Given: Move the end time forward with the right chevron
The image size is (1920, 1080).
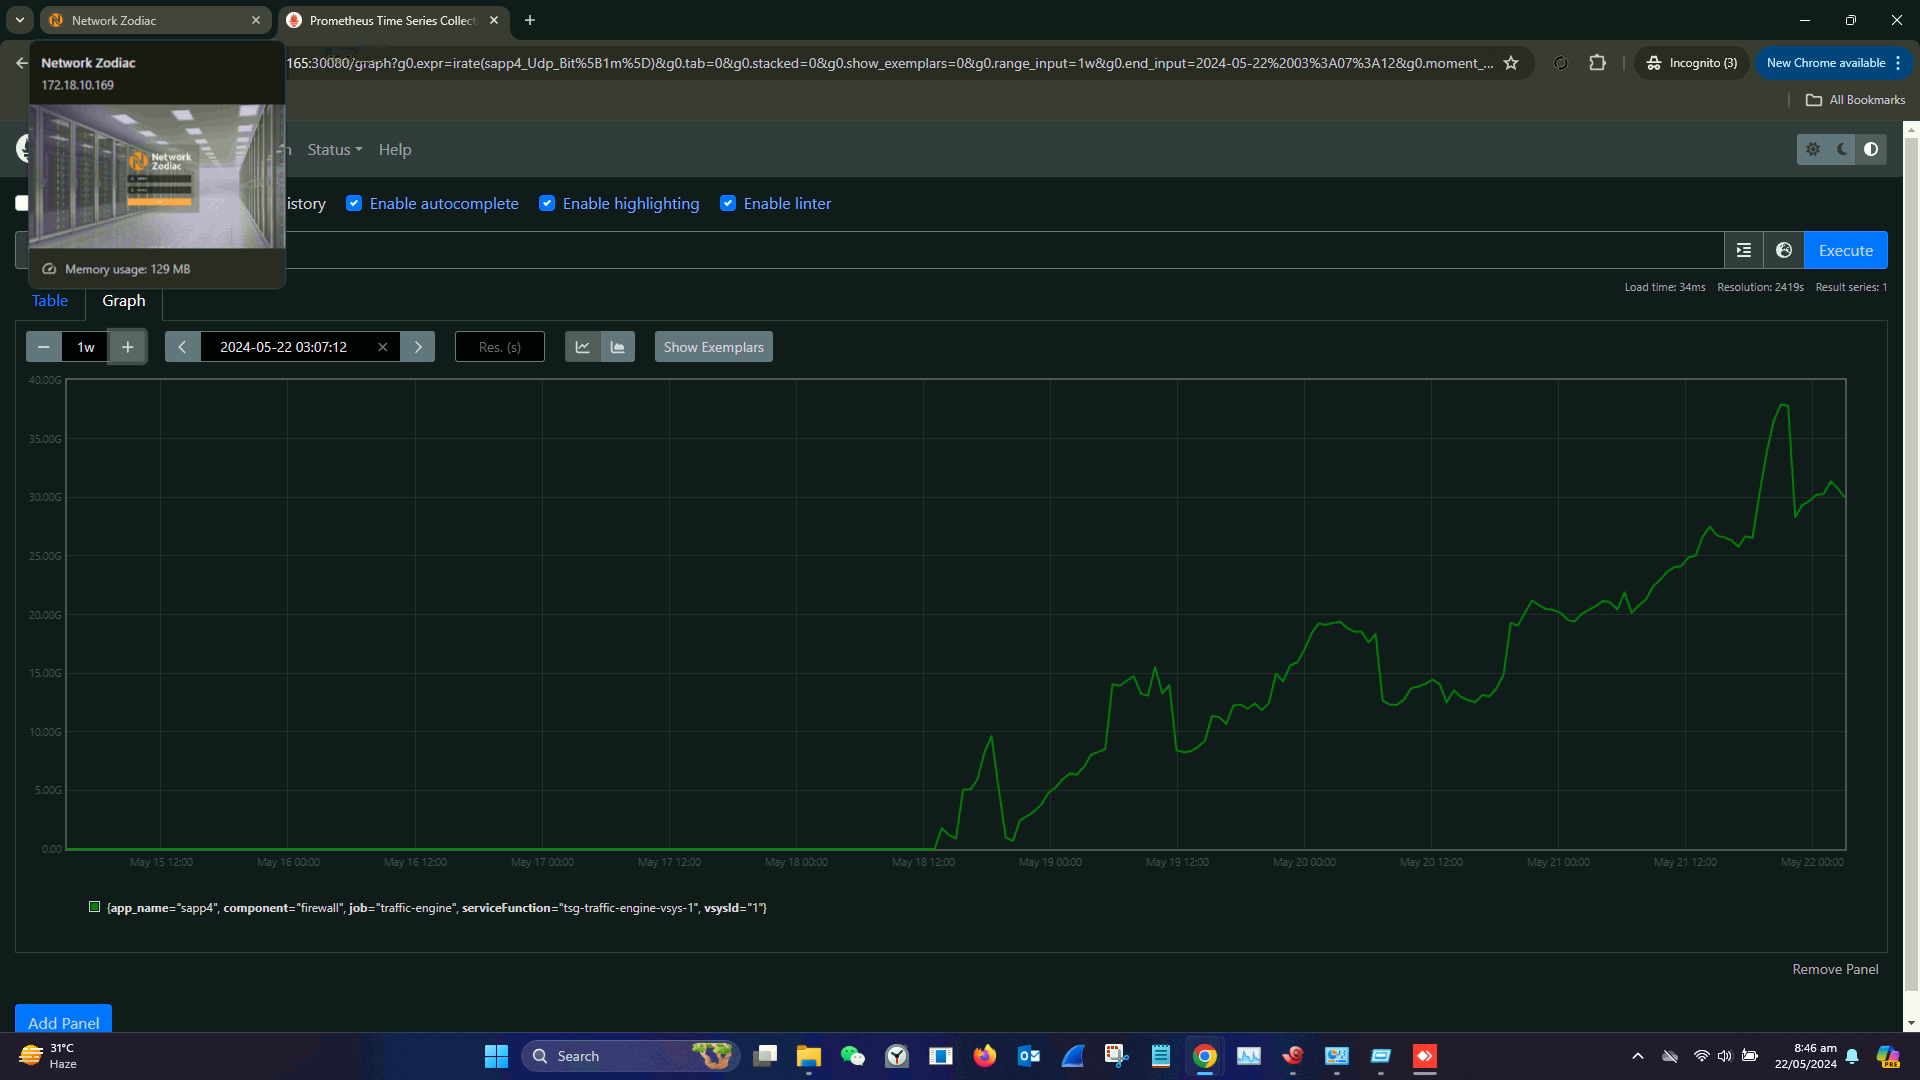Looking at the screenshot, I should (x=418, y=347).
